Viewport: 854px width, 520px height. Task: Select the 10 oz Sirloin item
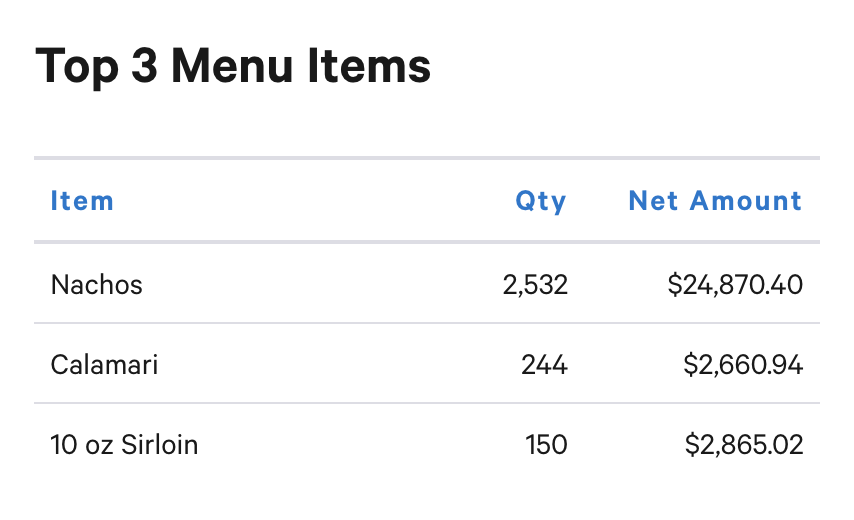[x=124, y=445]
